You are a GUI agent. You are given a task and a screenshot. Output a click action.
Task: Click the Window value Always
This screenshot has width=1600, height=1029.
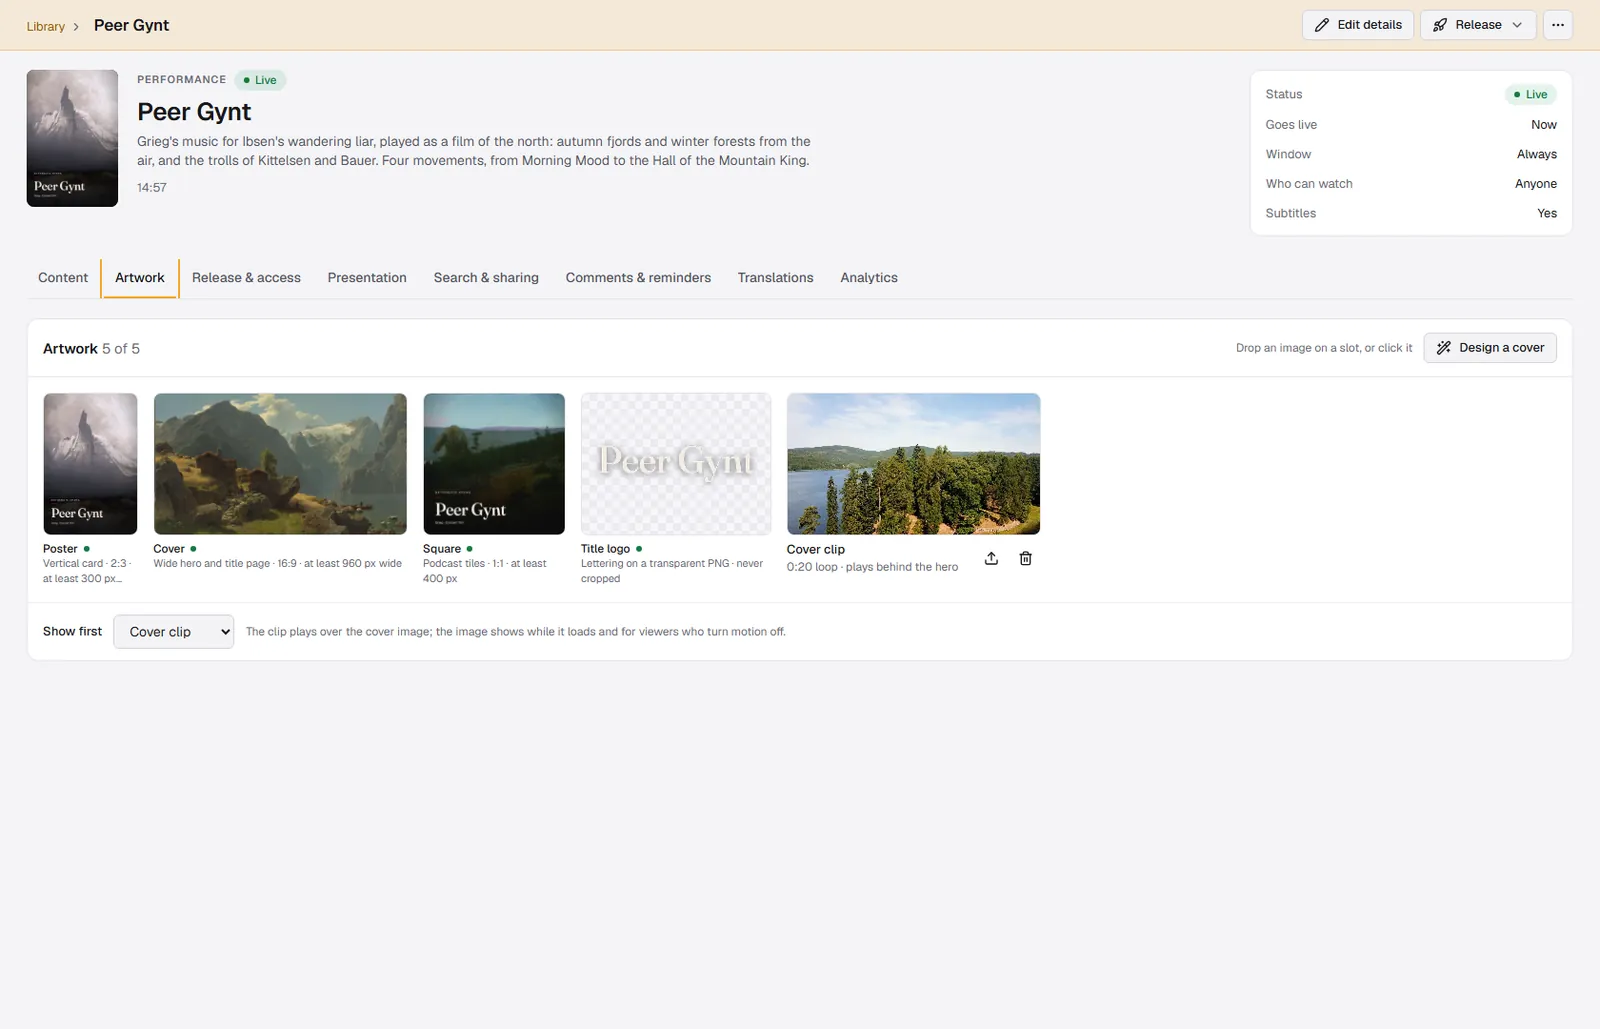pyautogui.click(x=1536, y=154)
